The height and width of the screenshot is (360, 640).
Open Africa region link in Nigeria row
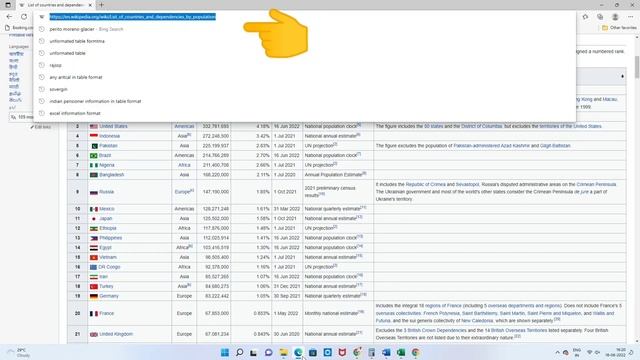[x=184, y=165]
